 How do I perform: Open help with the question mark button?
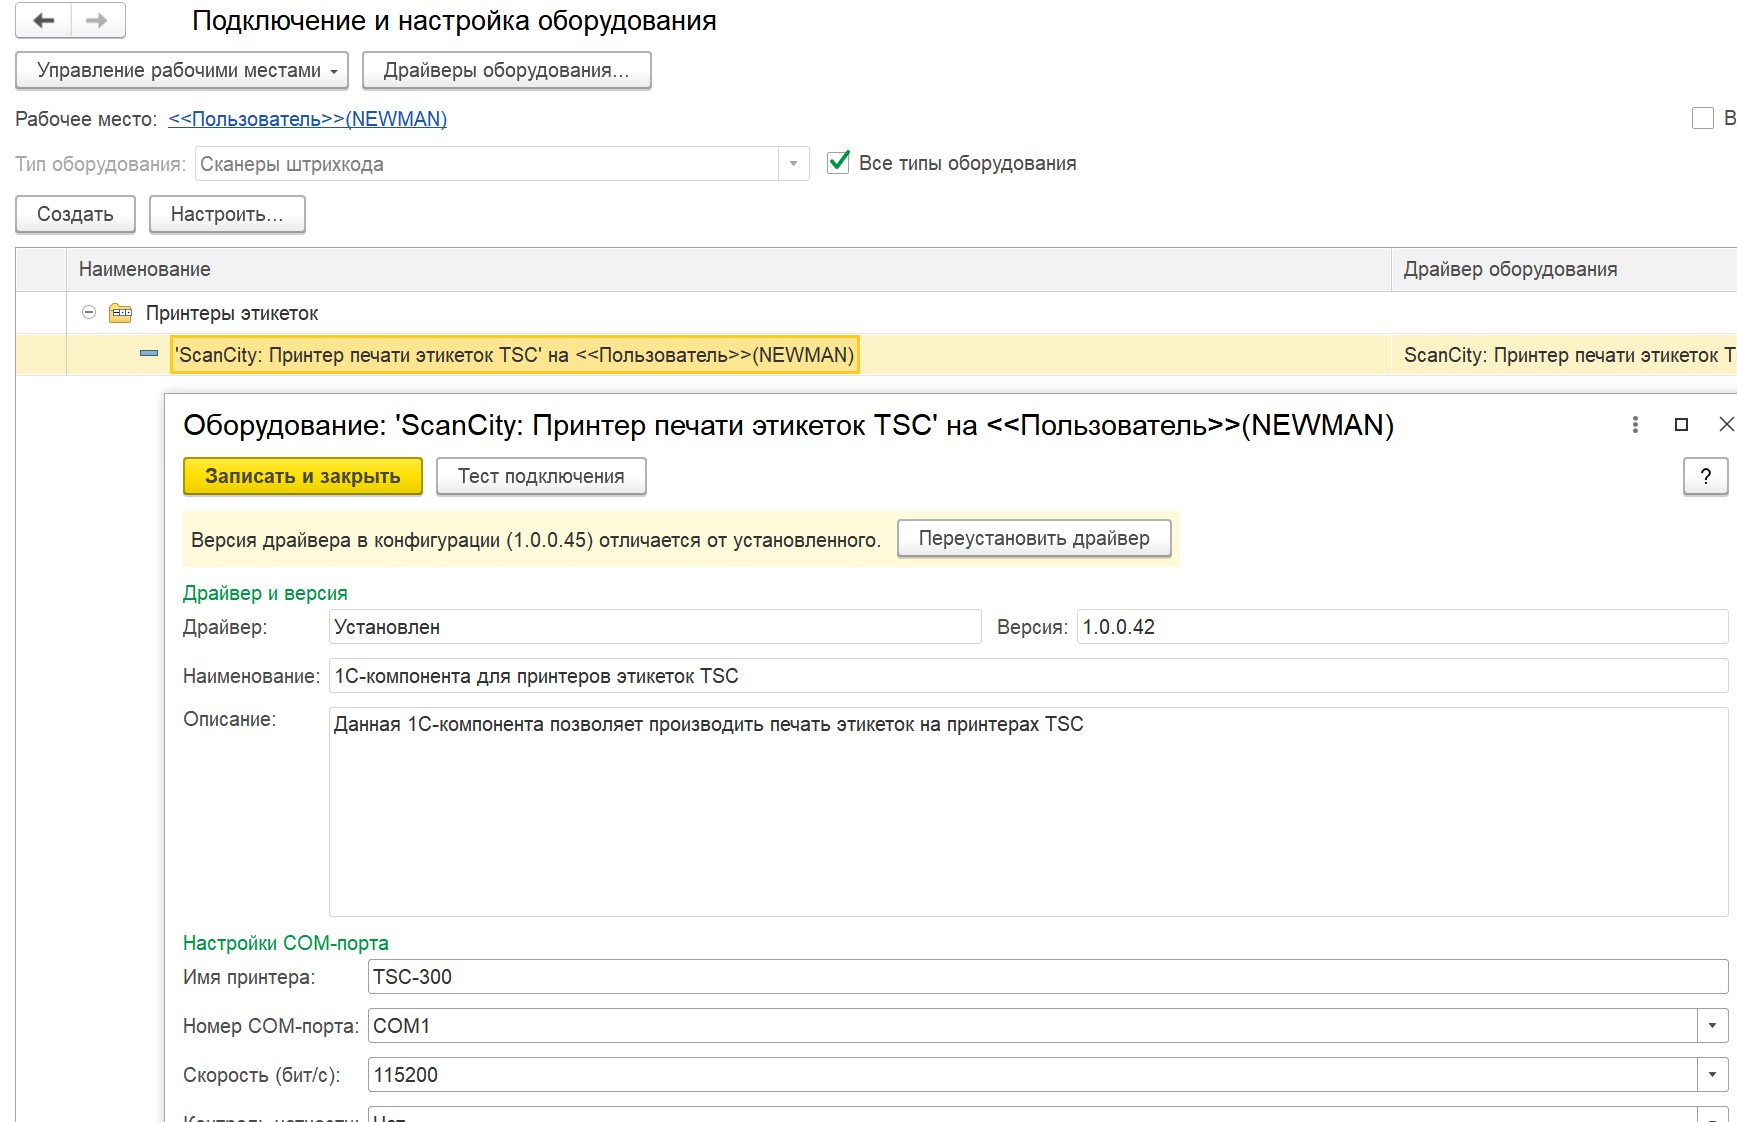pos(1705,476)
